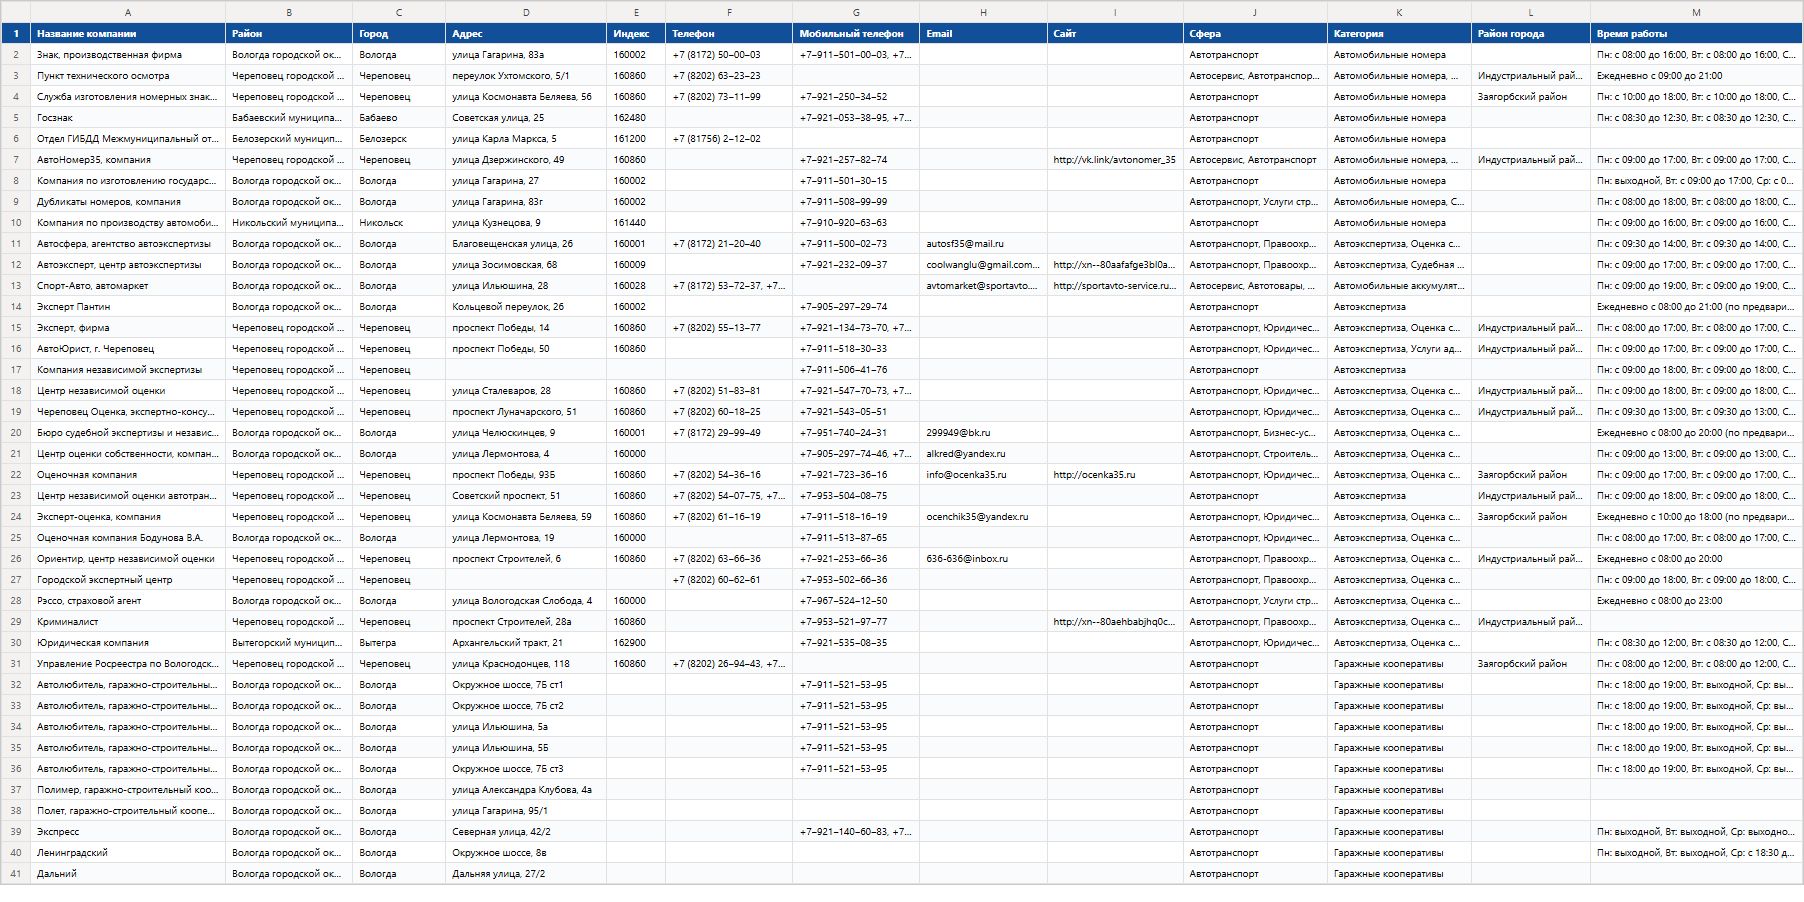This screenshot has height=902, width=1804.
Task: Select address 'переулок Ухтомского, 5/1'
Action: click(x=526, y=76)
